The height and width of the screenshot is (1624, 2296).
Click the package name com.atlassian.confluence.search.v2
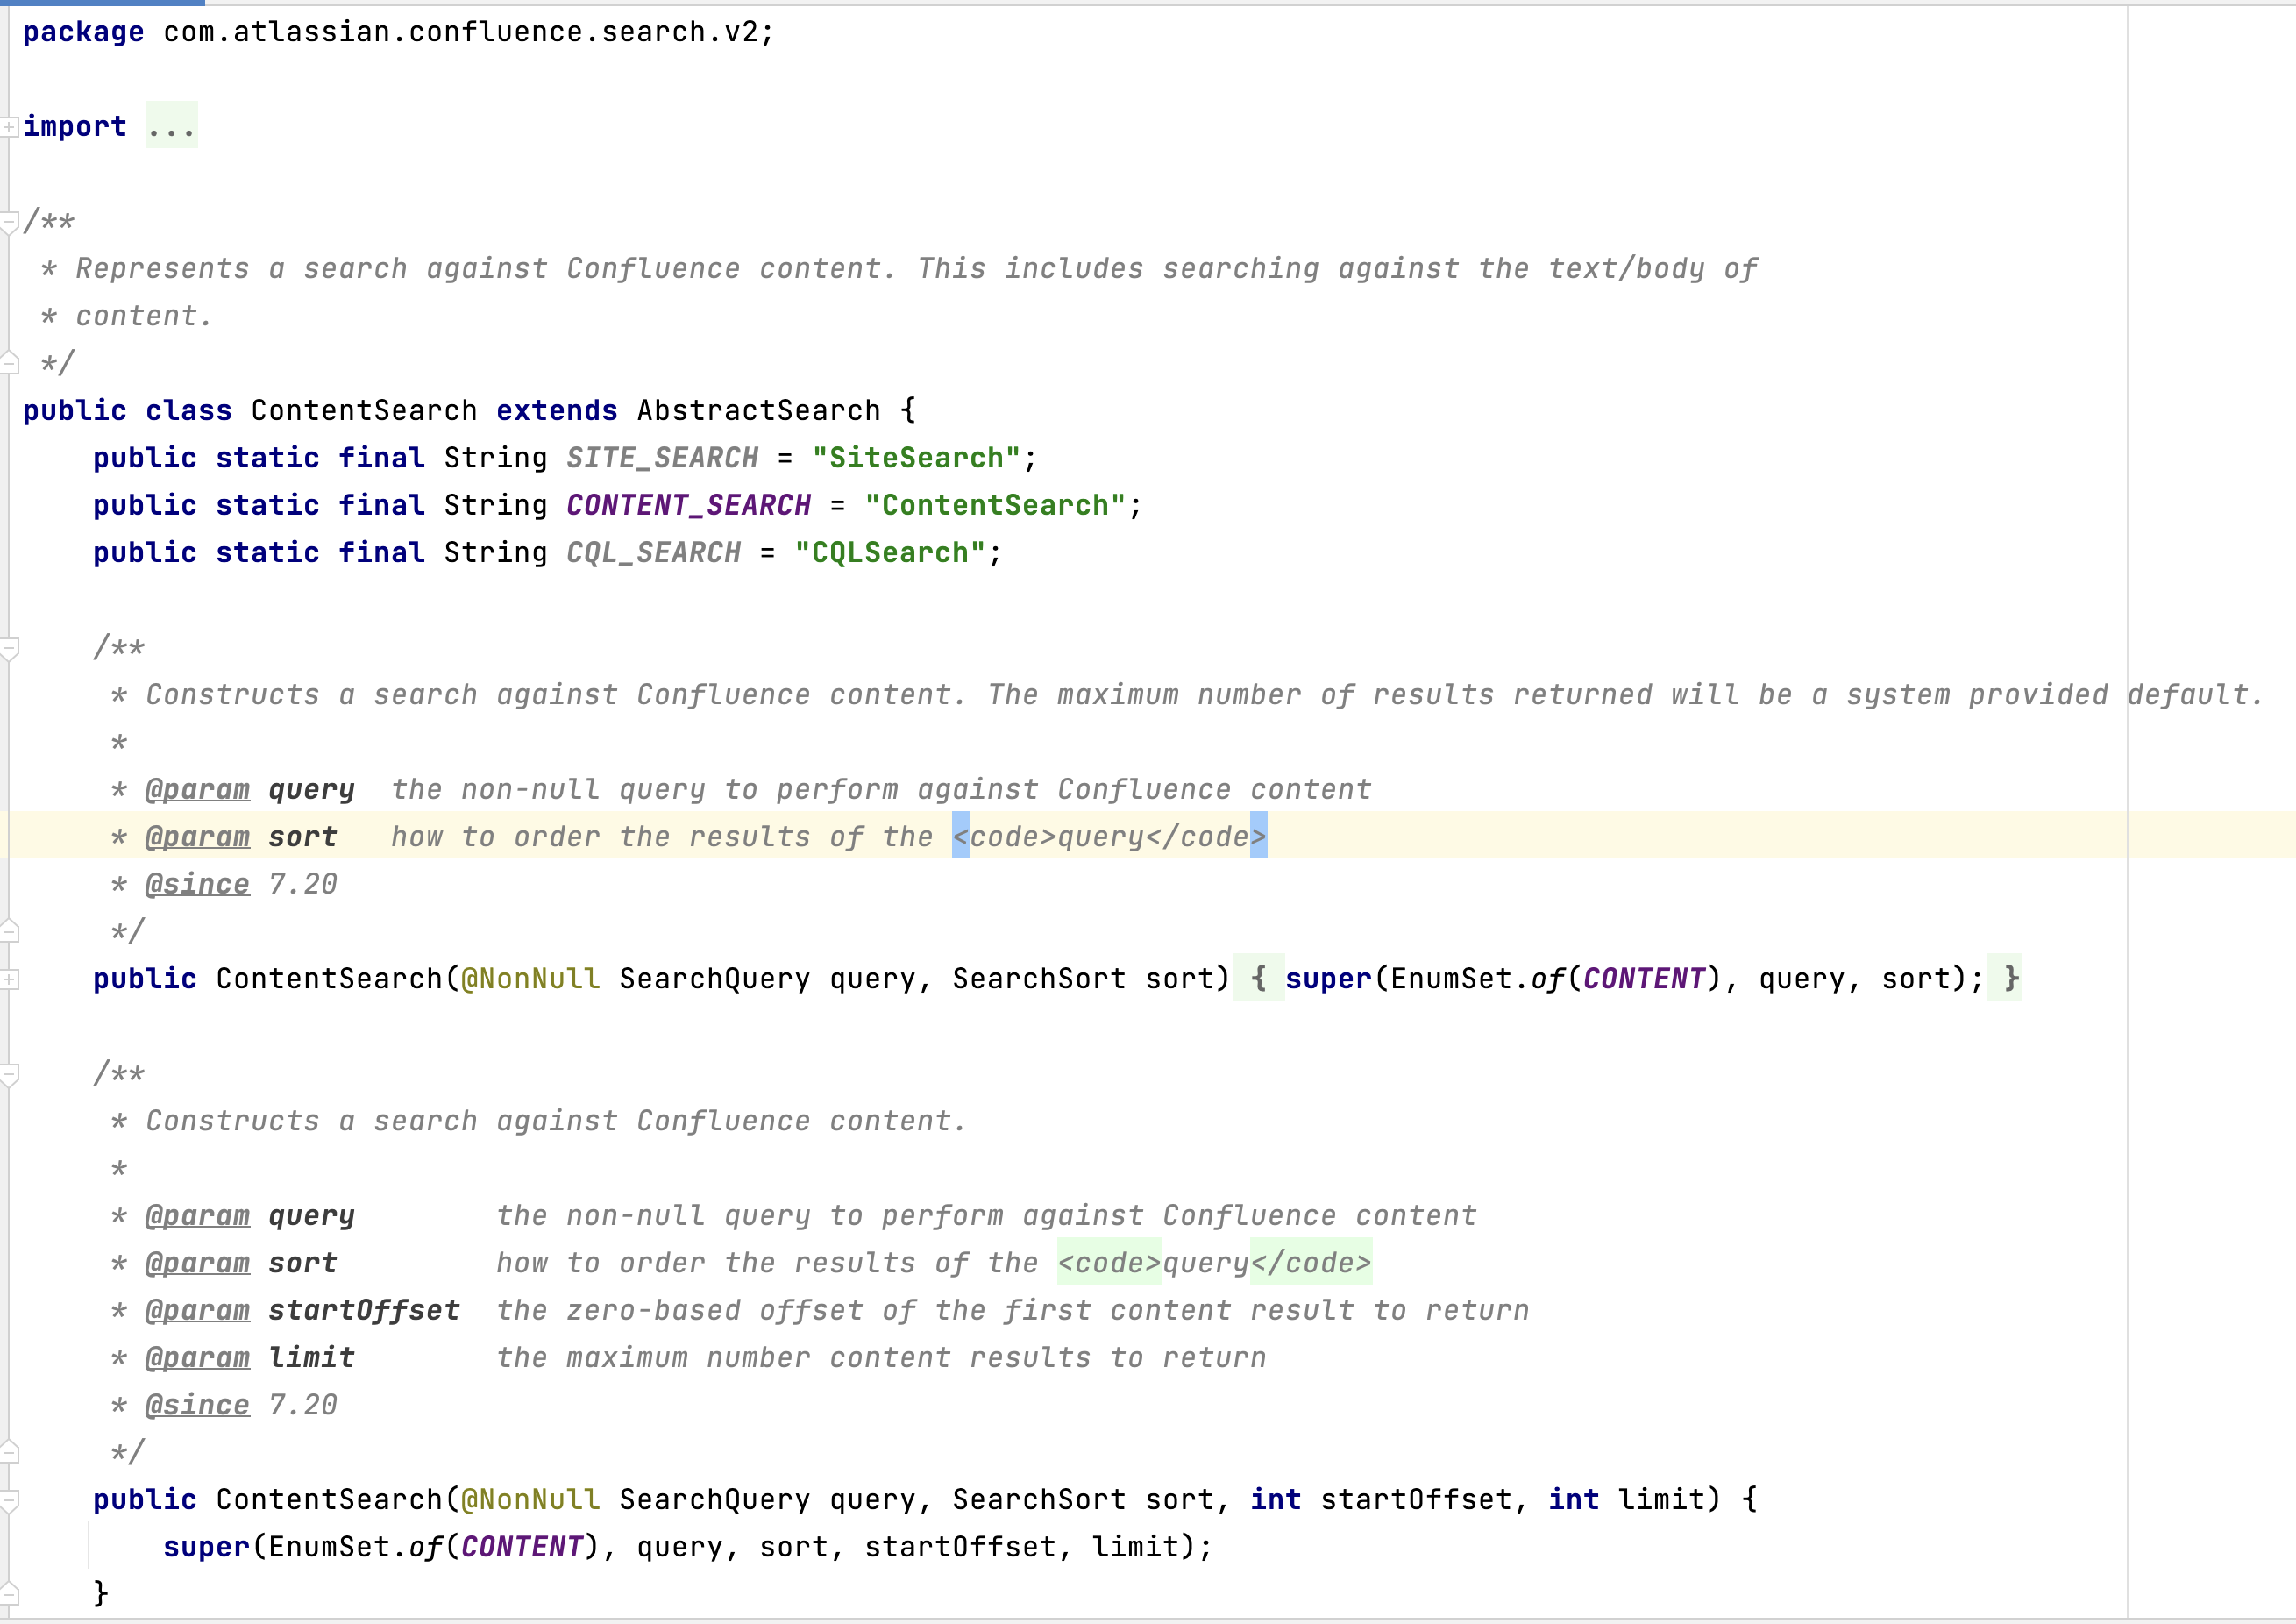point(460,32)
